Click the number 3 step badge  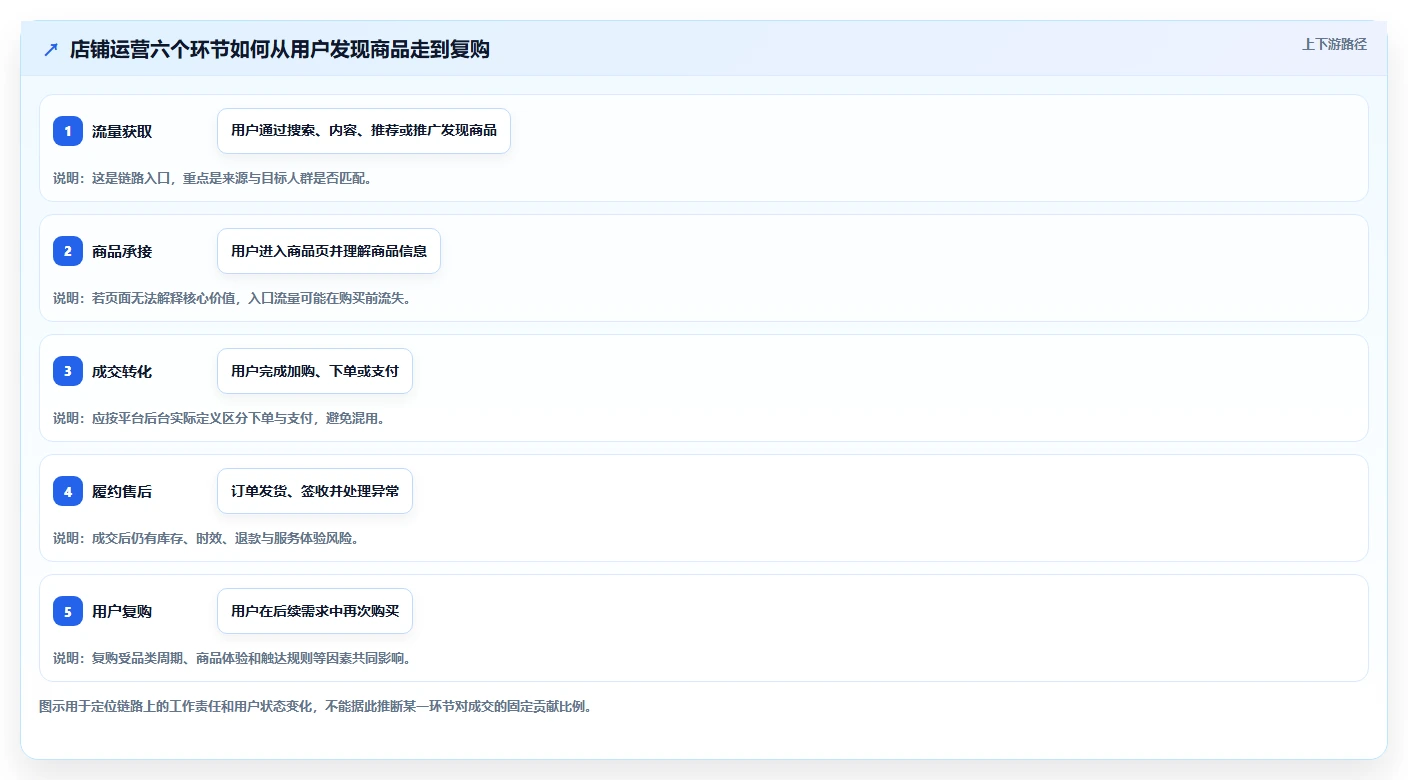coord(68,371)
